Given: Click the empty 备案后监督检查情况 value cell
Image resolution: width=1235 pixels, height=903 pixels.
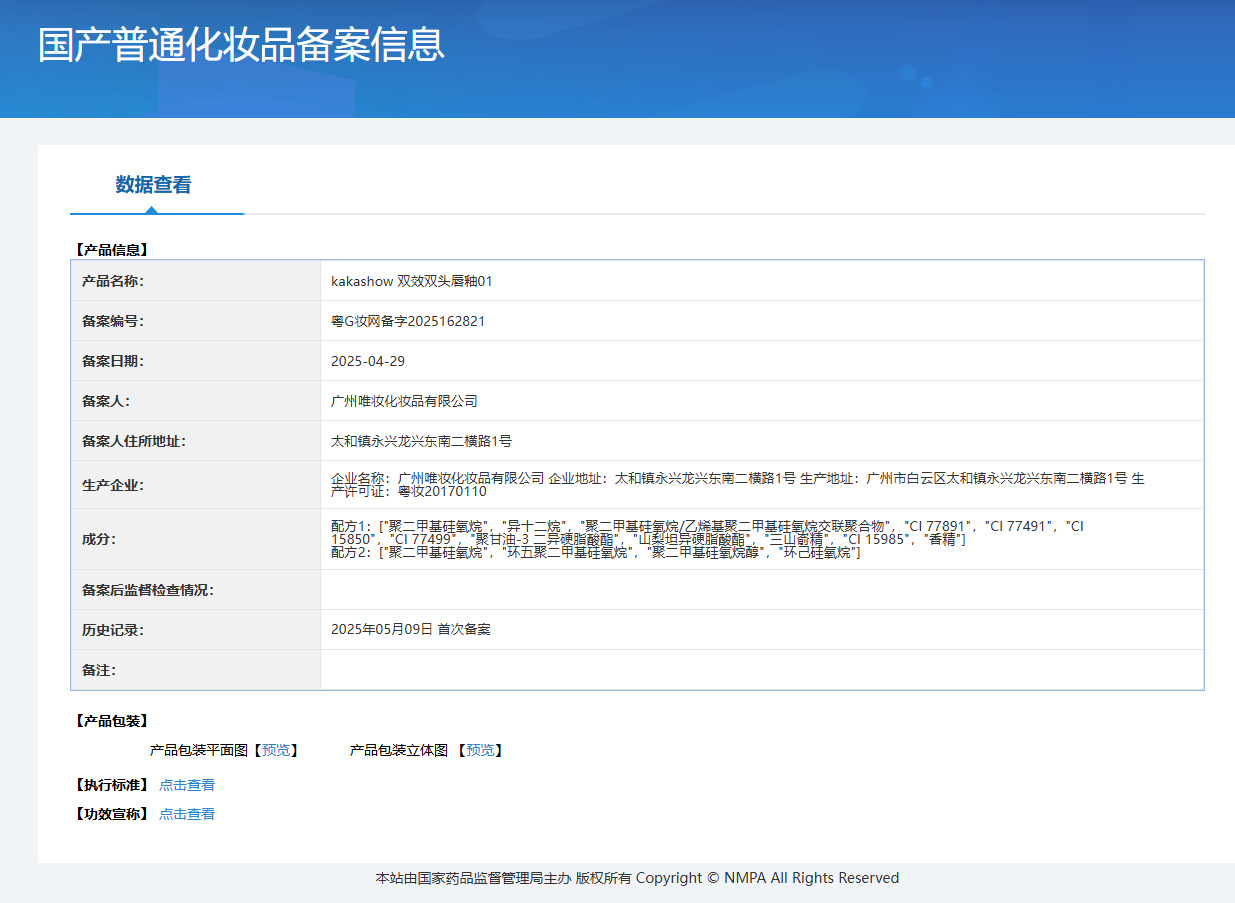Looking at the screenshot, I should (x=761, y=590).
